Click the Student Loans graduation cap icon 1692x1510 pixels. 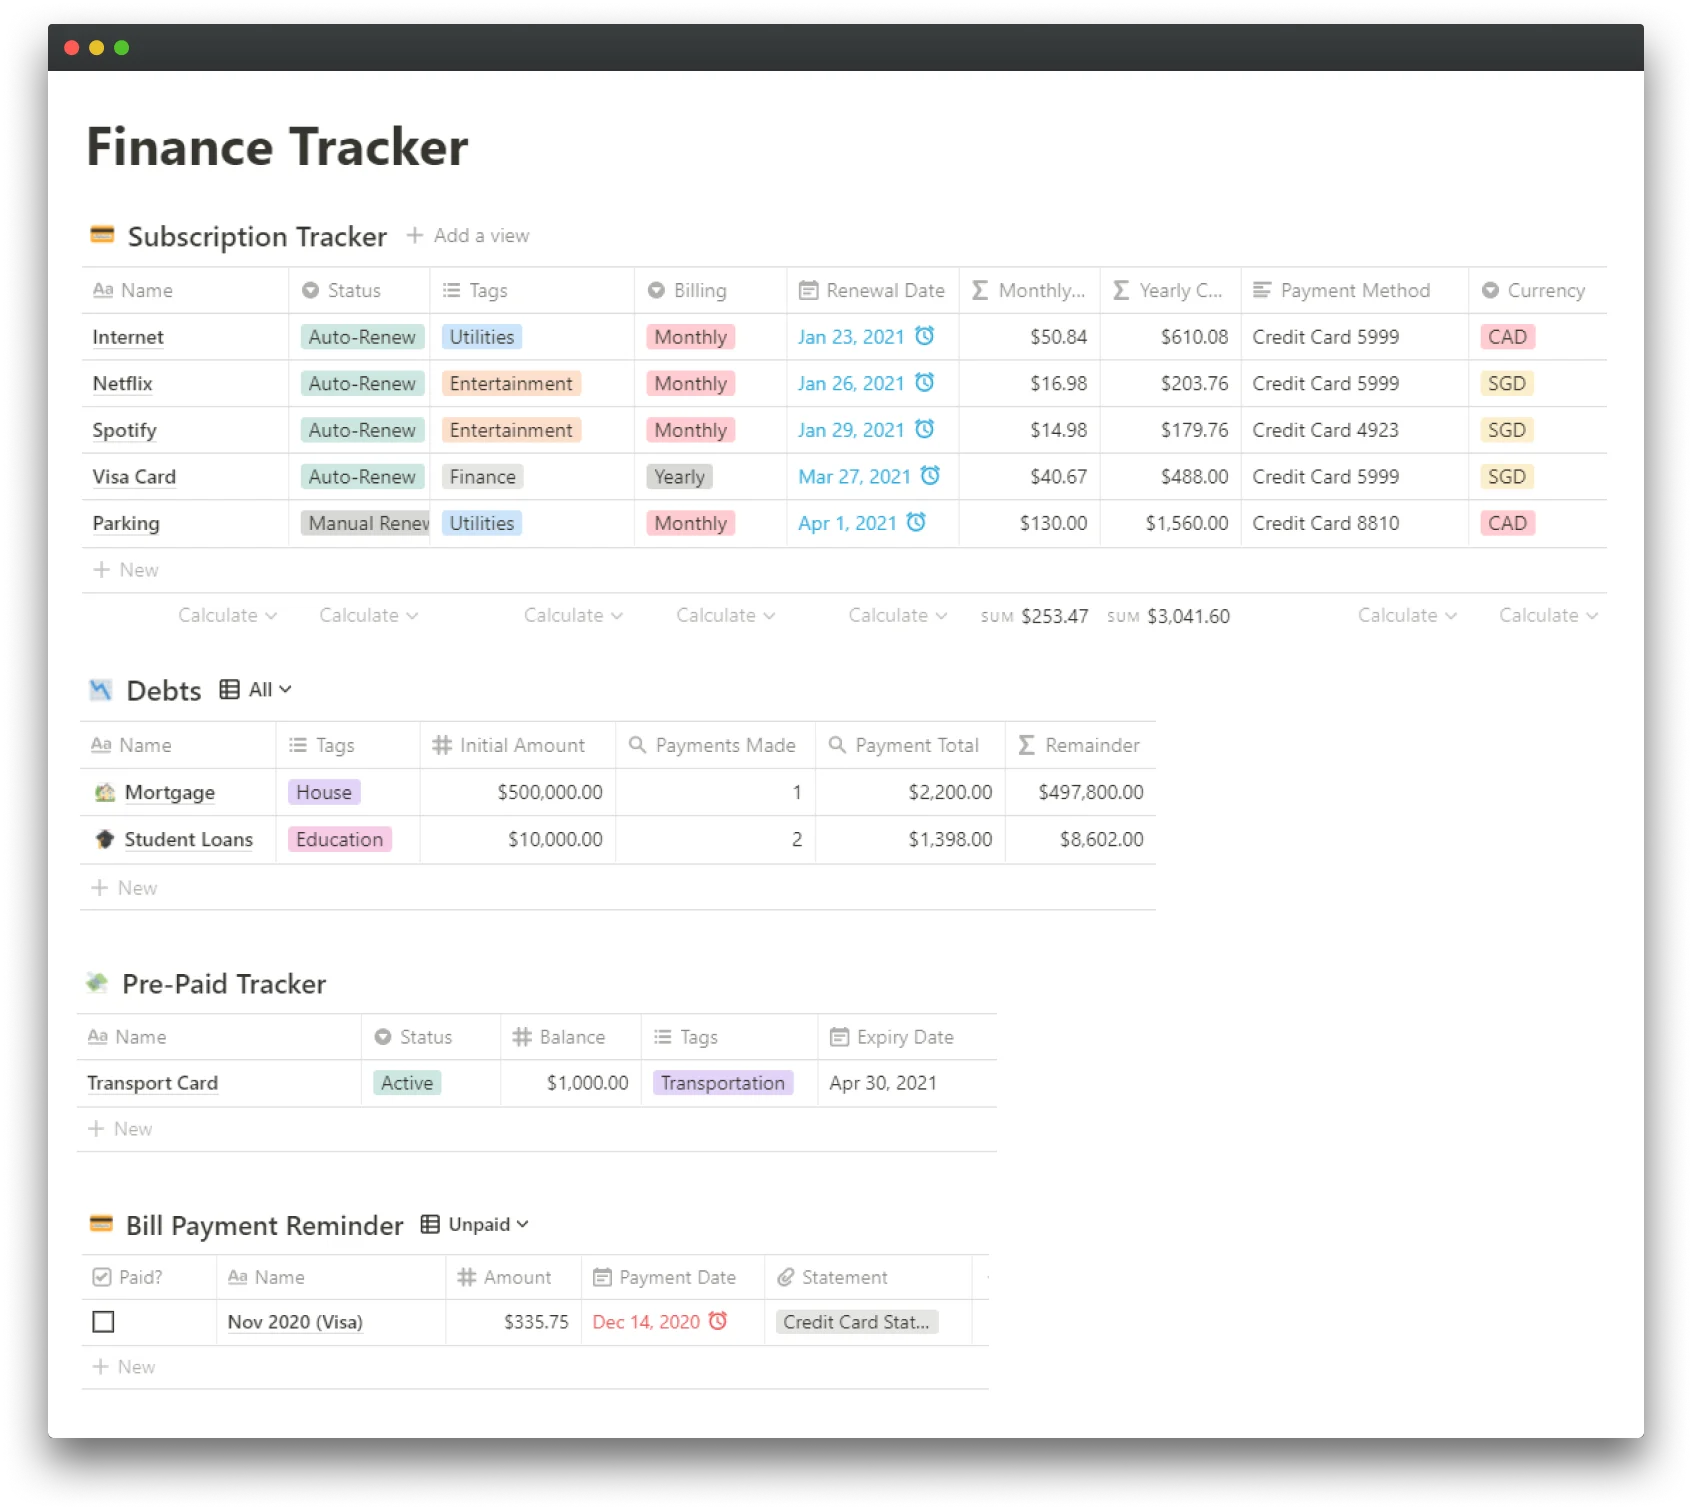(x=105, y=839)
